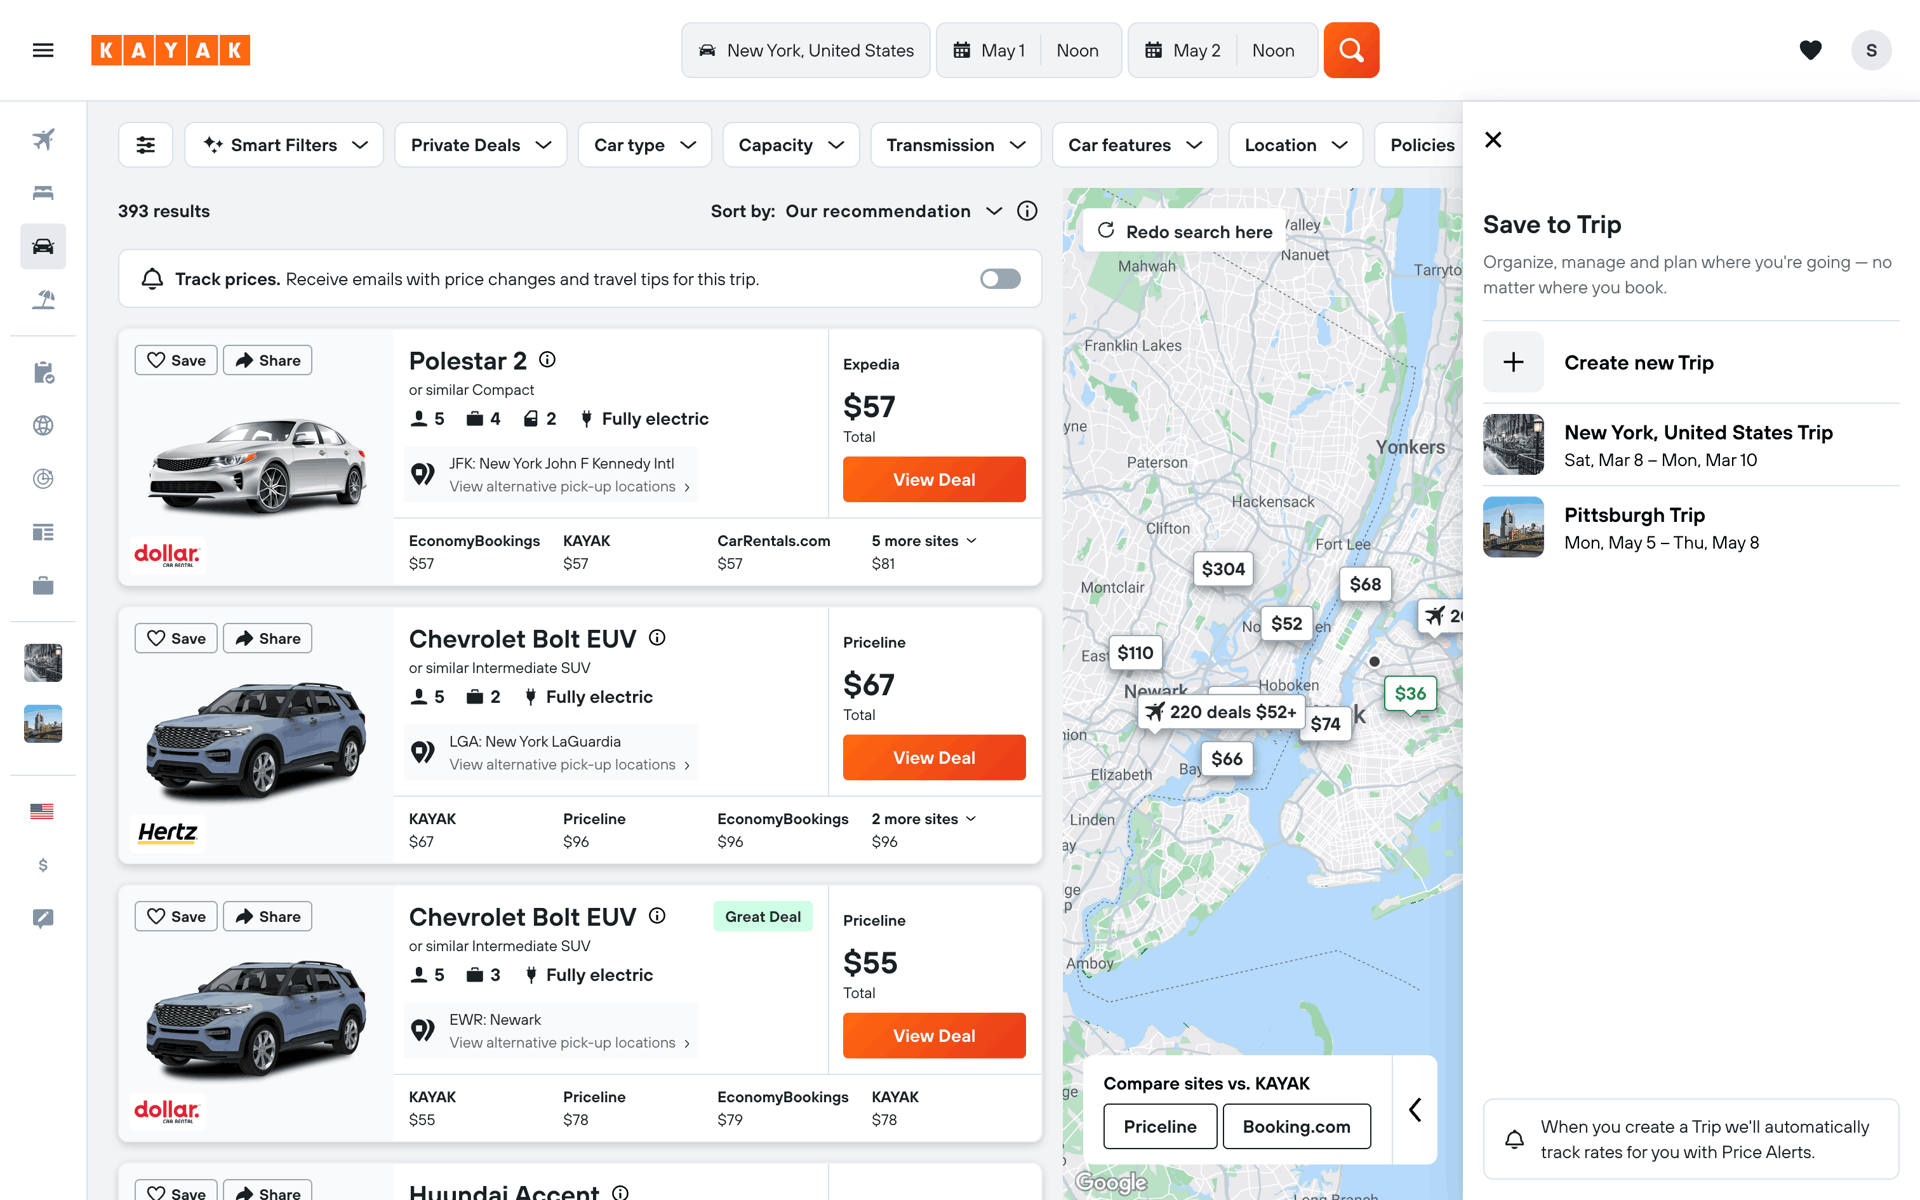Change country via US flag icon
This screenshot has width=1920, height=1200.
tap(42, 811)
